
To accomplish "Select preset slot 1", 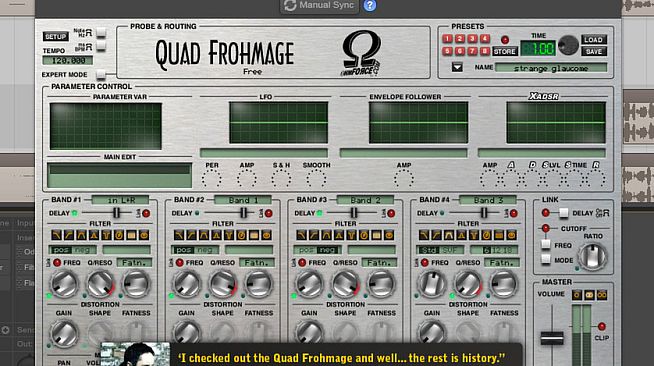I will (448, 39).
